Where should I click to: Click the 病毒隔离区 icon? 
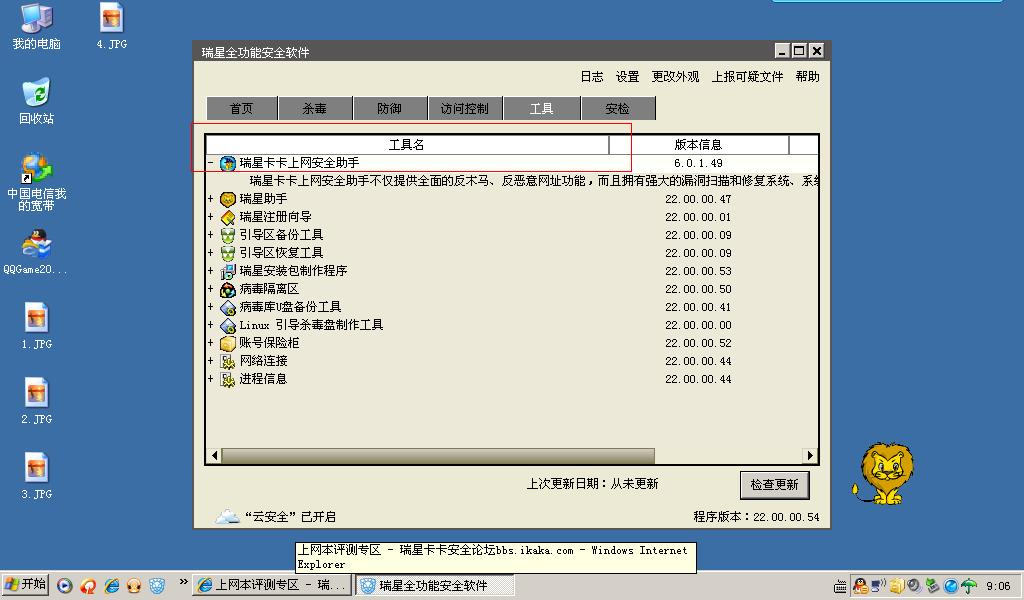pos(227,289)
